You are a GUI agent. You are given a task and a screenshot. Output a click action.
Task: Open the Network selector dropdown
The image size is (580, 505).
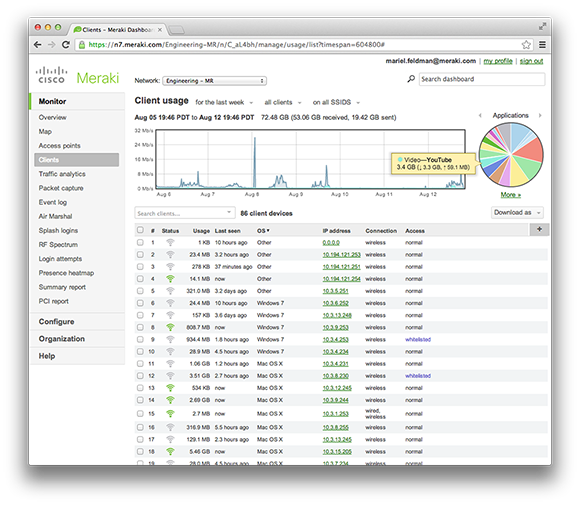coord(215,81)
